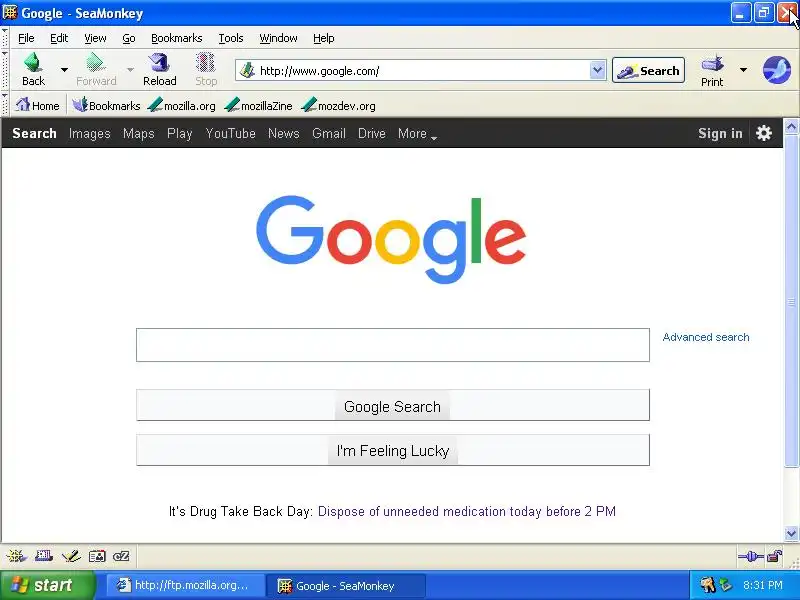The width and height of the screenshot is (800, 600).
Task: Click the Back navigation arrow icon
Action: click(x=33, y=62)
